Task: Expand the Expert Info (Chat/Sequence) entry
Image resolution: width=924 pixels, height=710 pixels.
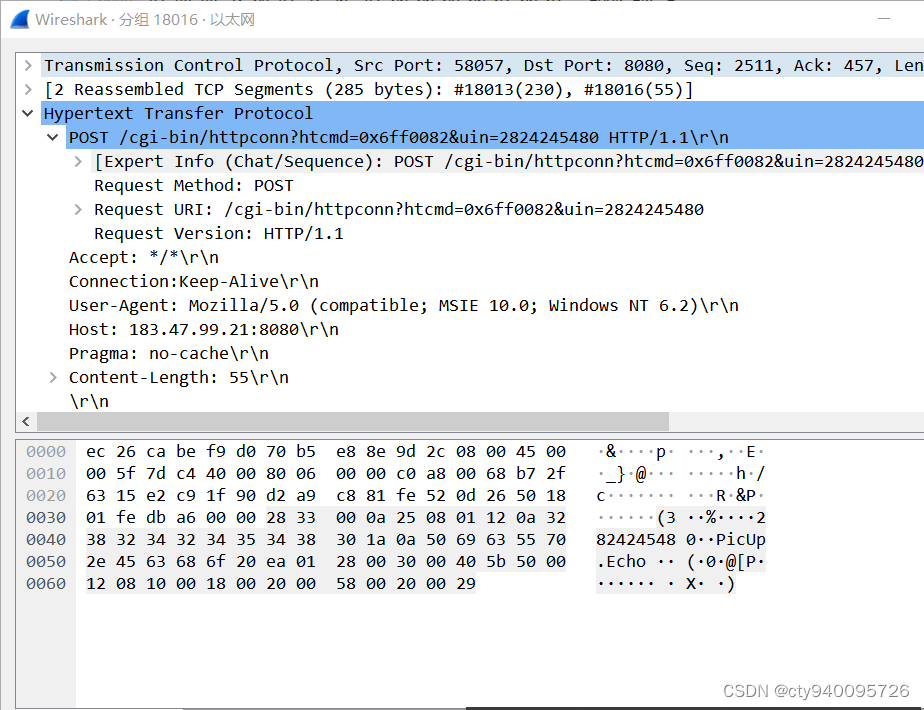Action: tap(78, 161)
